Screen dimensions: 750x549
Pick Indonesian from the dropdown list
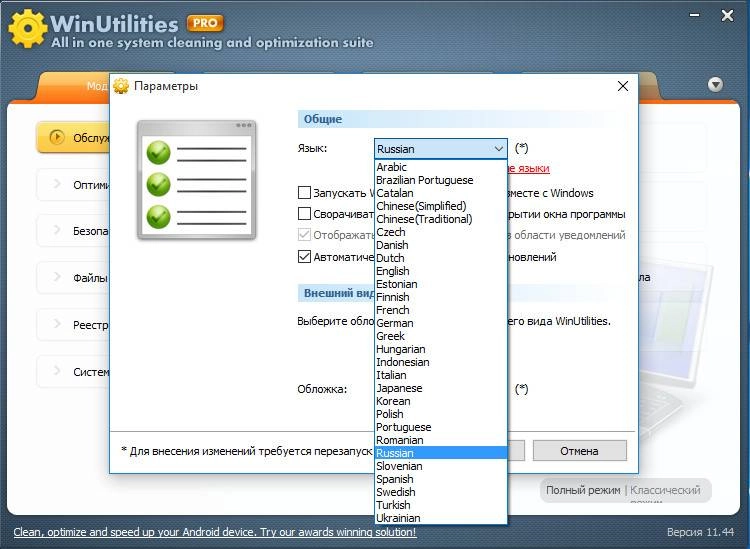pos(441,362)
